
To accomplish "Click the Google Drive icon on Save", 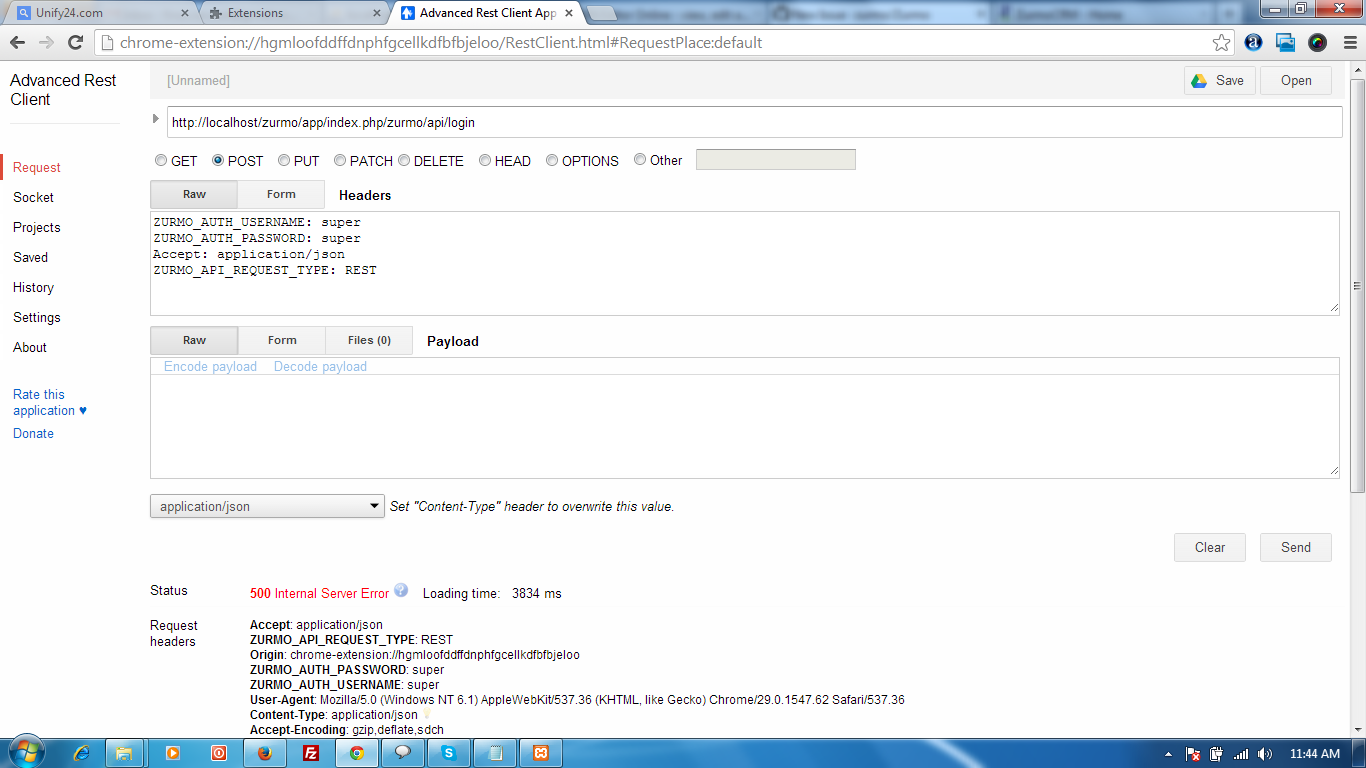I will click(x=1199, y=81).
